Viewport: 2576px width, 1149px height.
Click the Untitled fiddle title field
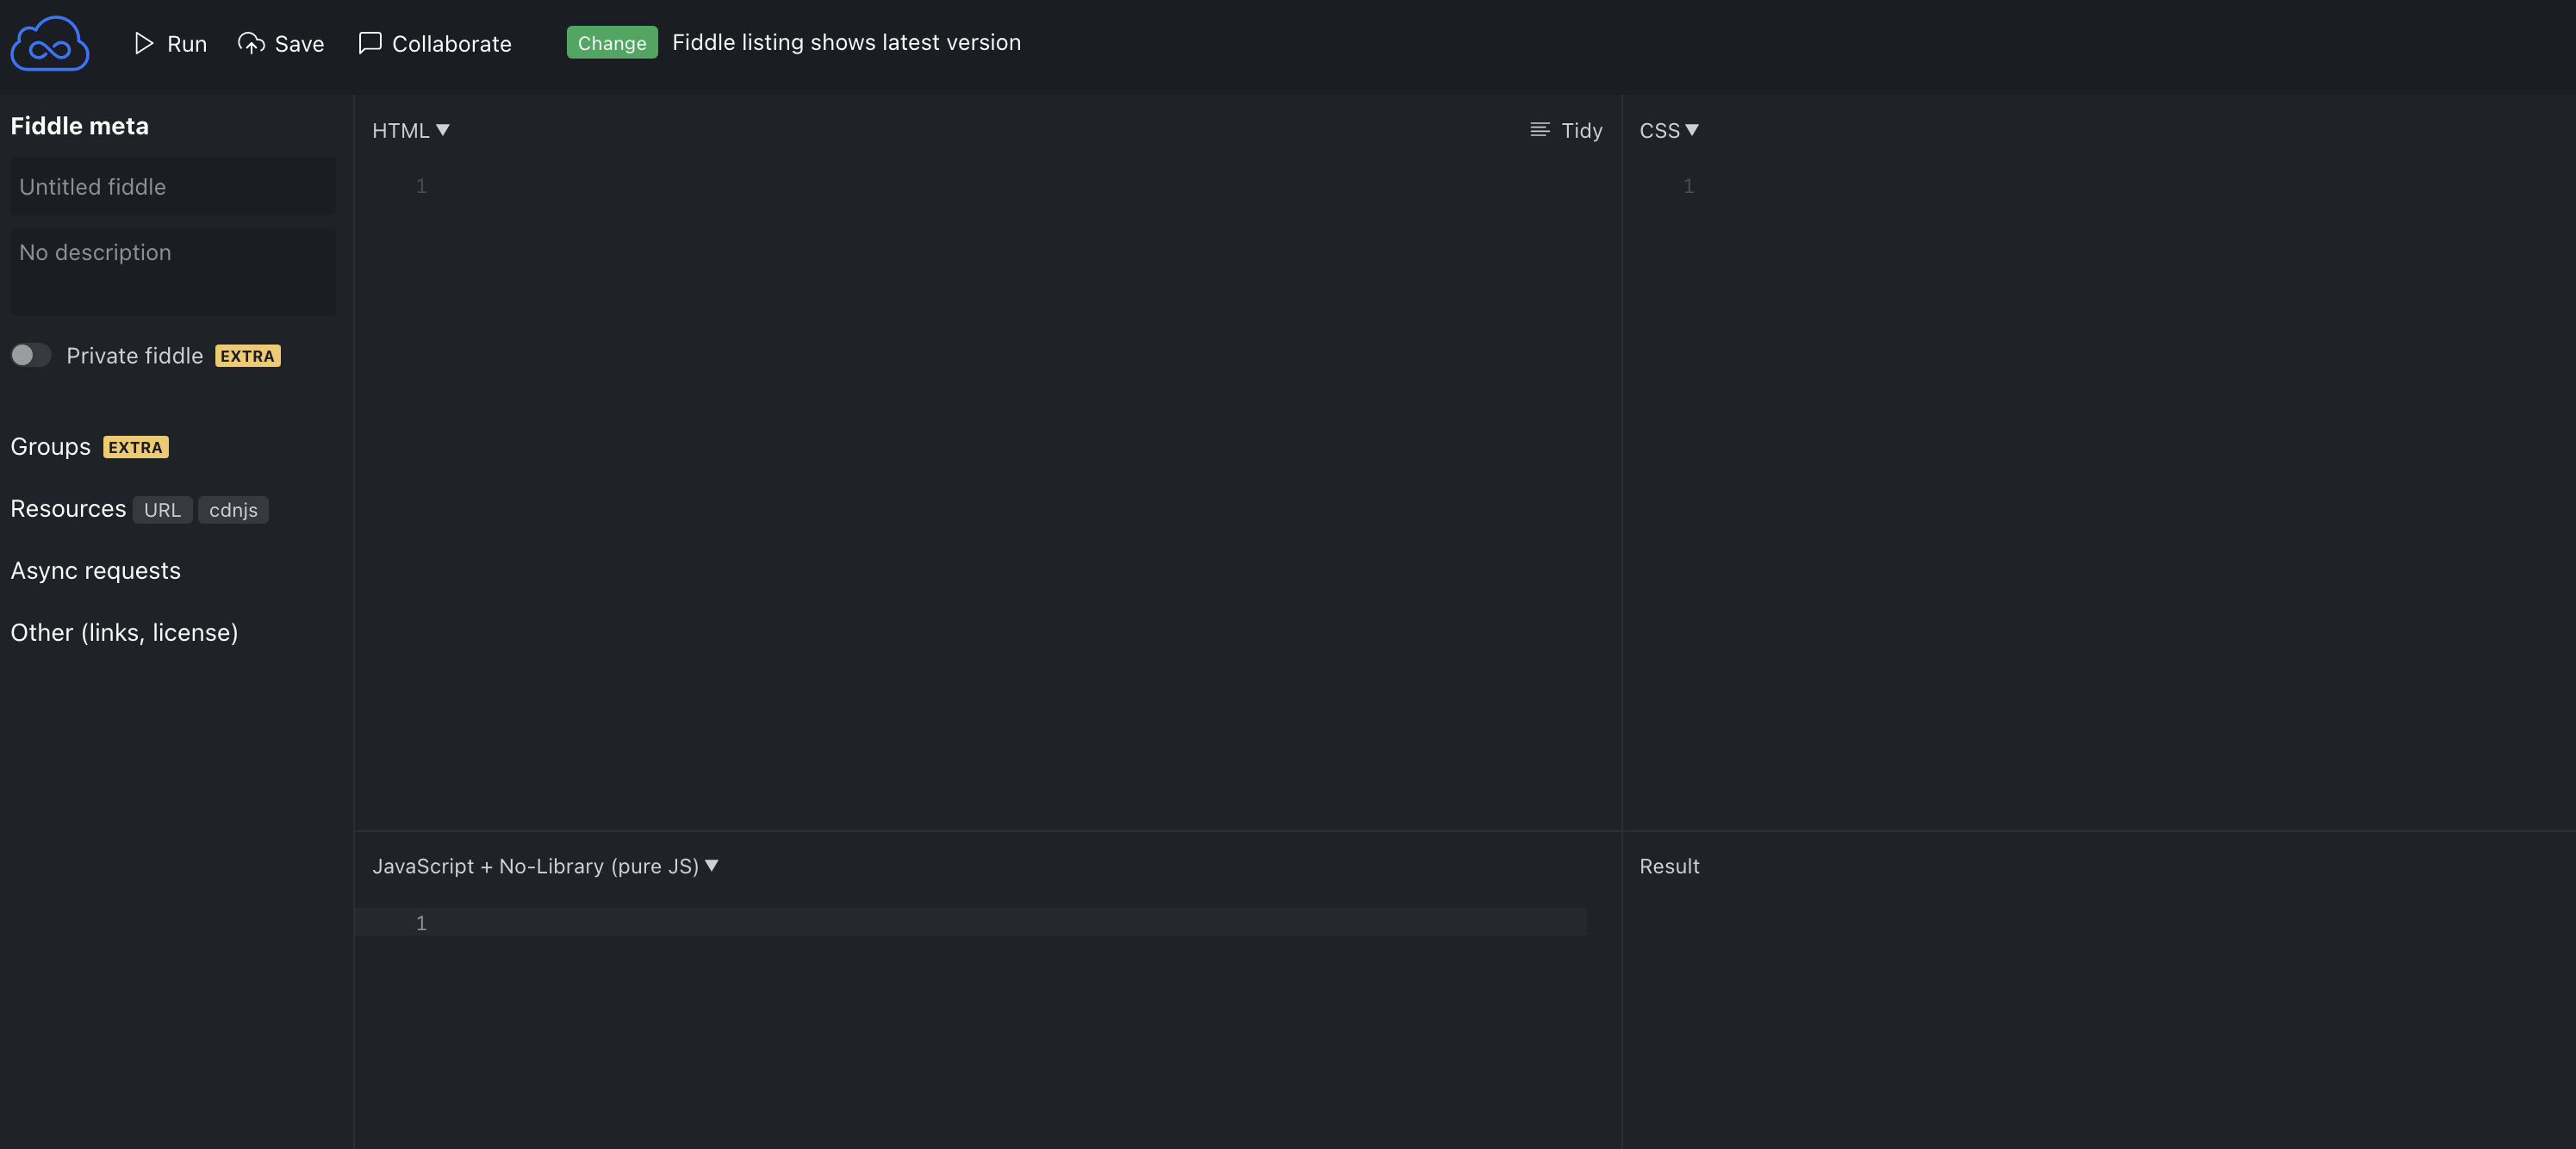tap(172, 187)
